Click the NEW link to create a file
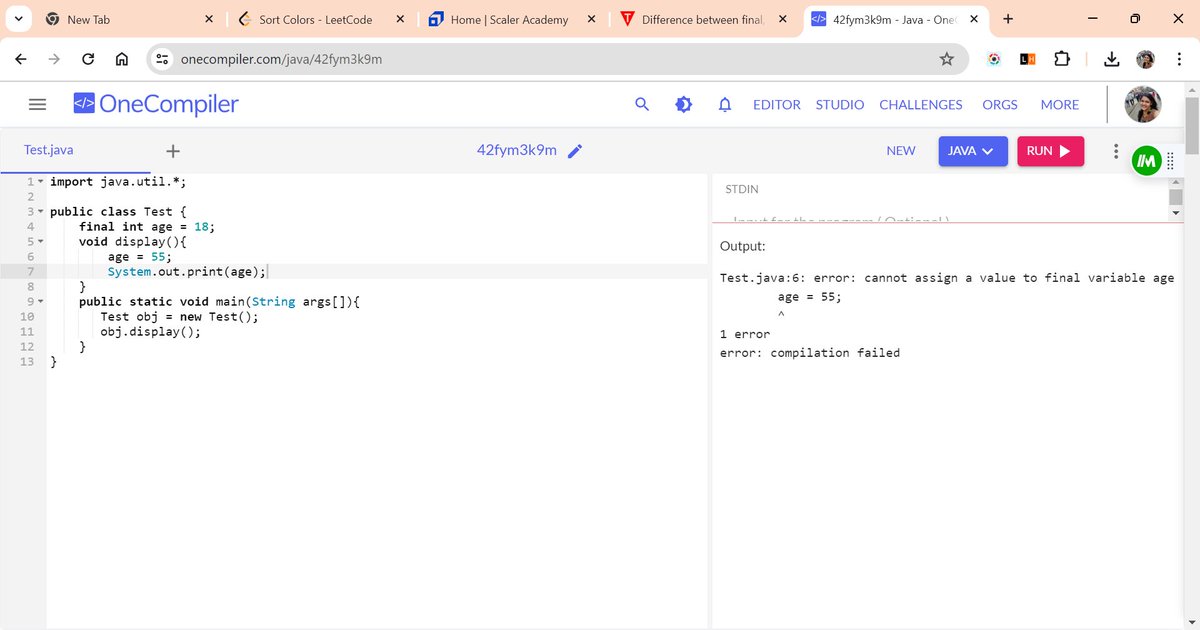1200x630 pixels. [900, 150]
